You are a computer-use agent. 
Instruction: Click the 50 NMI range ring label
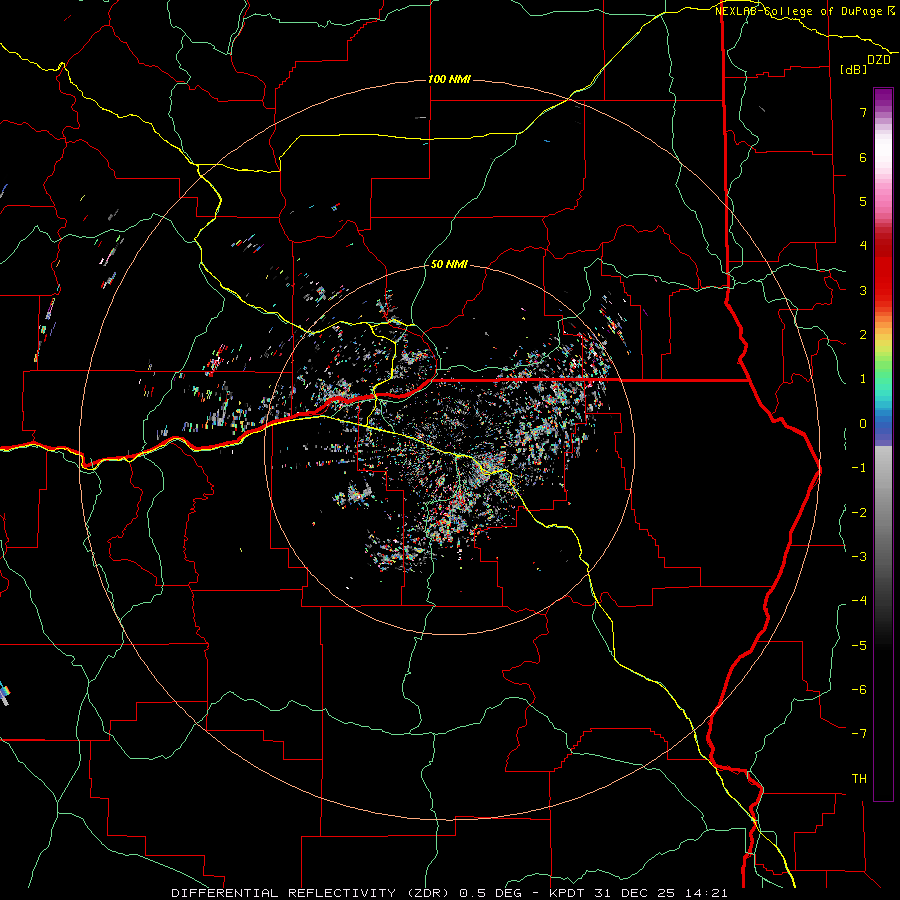tap(449, 264)
